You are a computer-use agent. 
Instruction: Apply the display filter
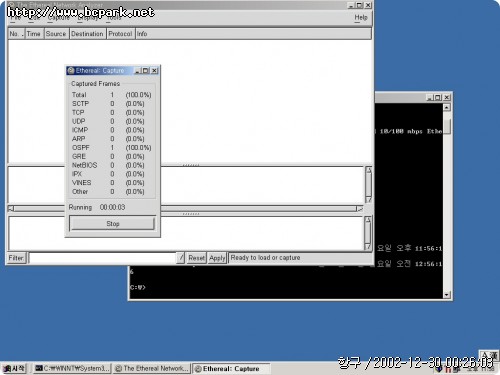pos(217,258)
